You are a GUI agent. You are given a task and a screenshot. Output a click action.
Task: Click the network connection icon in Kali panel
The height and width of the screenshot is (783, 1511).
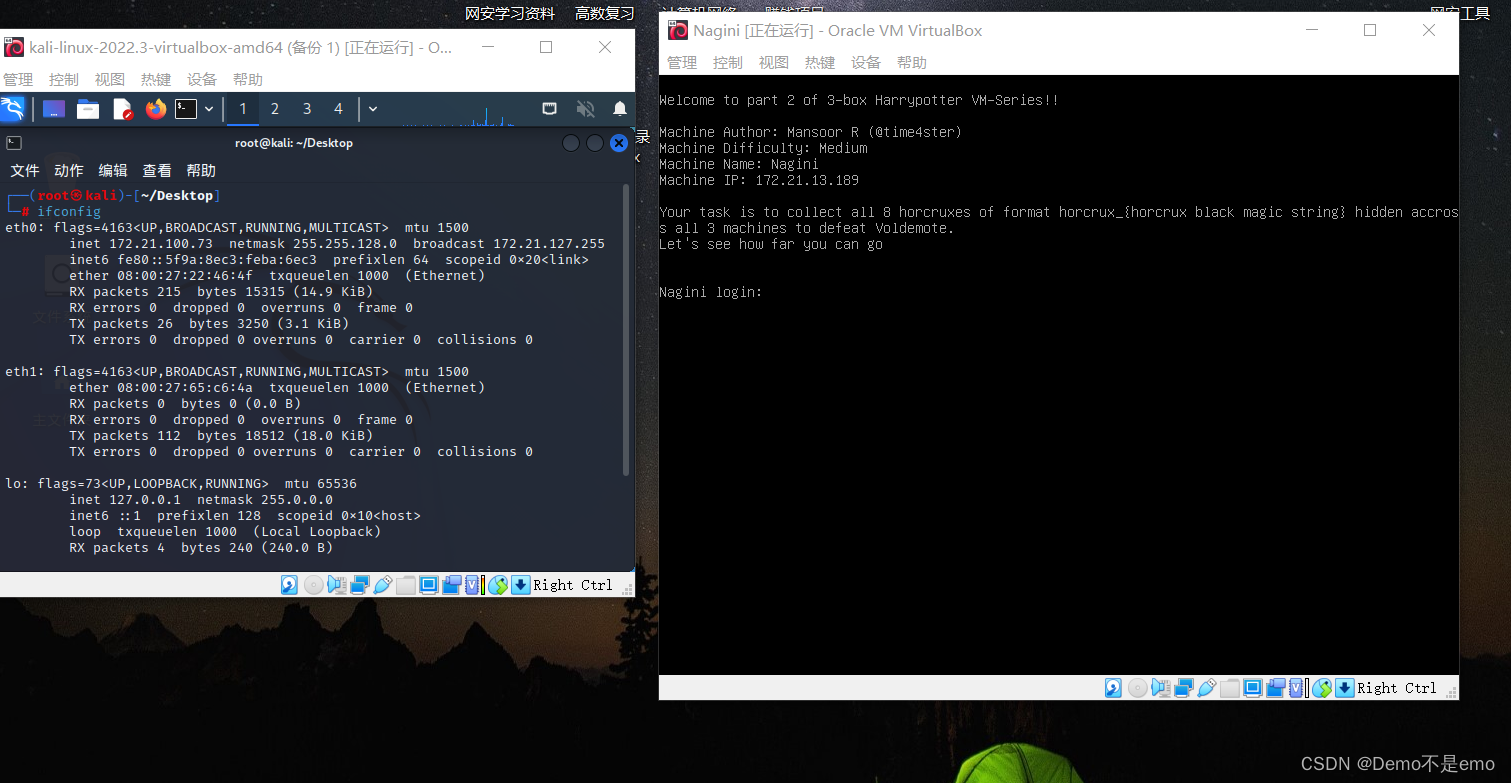(549, 108)
